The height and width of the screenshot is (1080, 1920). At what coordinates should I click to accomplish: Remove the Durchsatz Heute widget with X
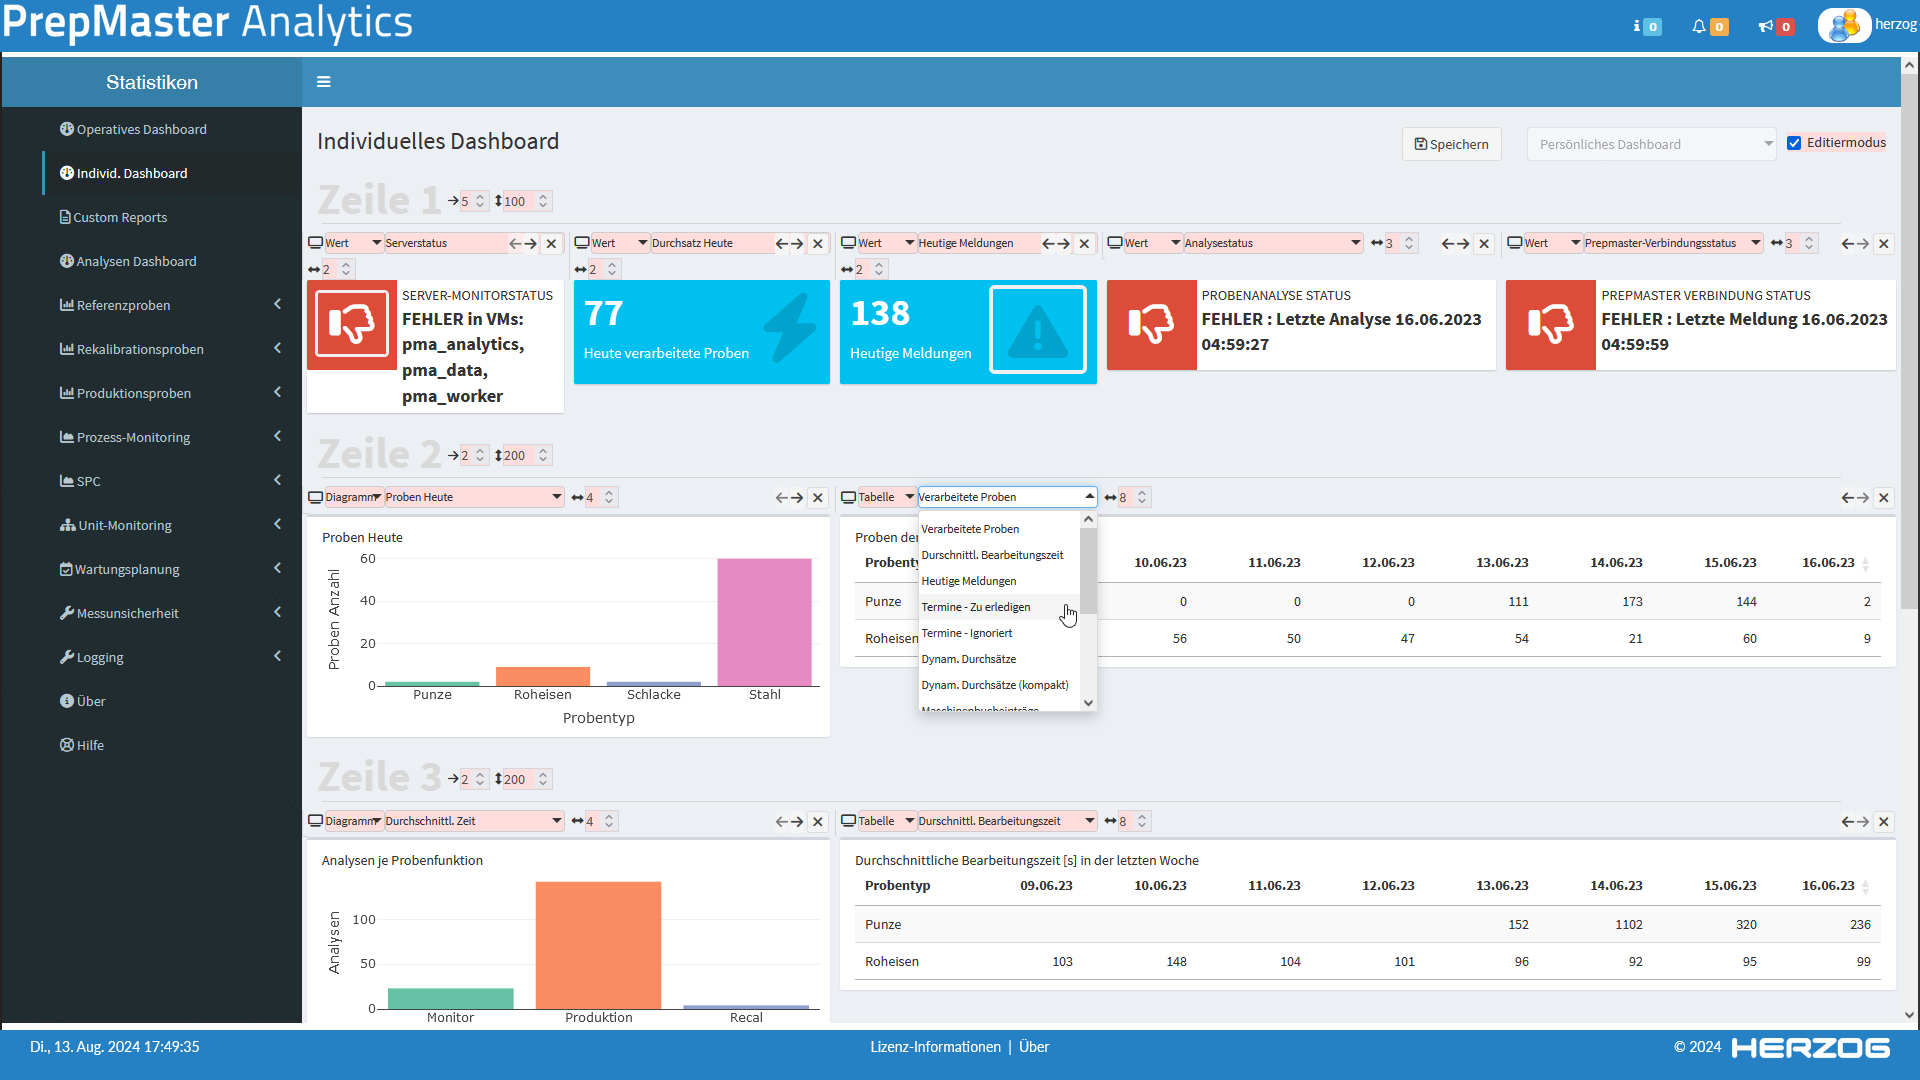pos(818,243)
